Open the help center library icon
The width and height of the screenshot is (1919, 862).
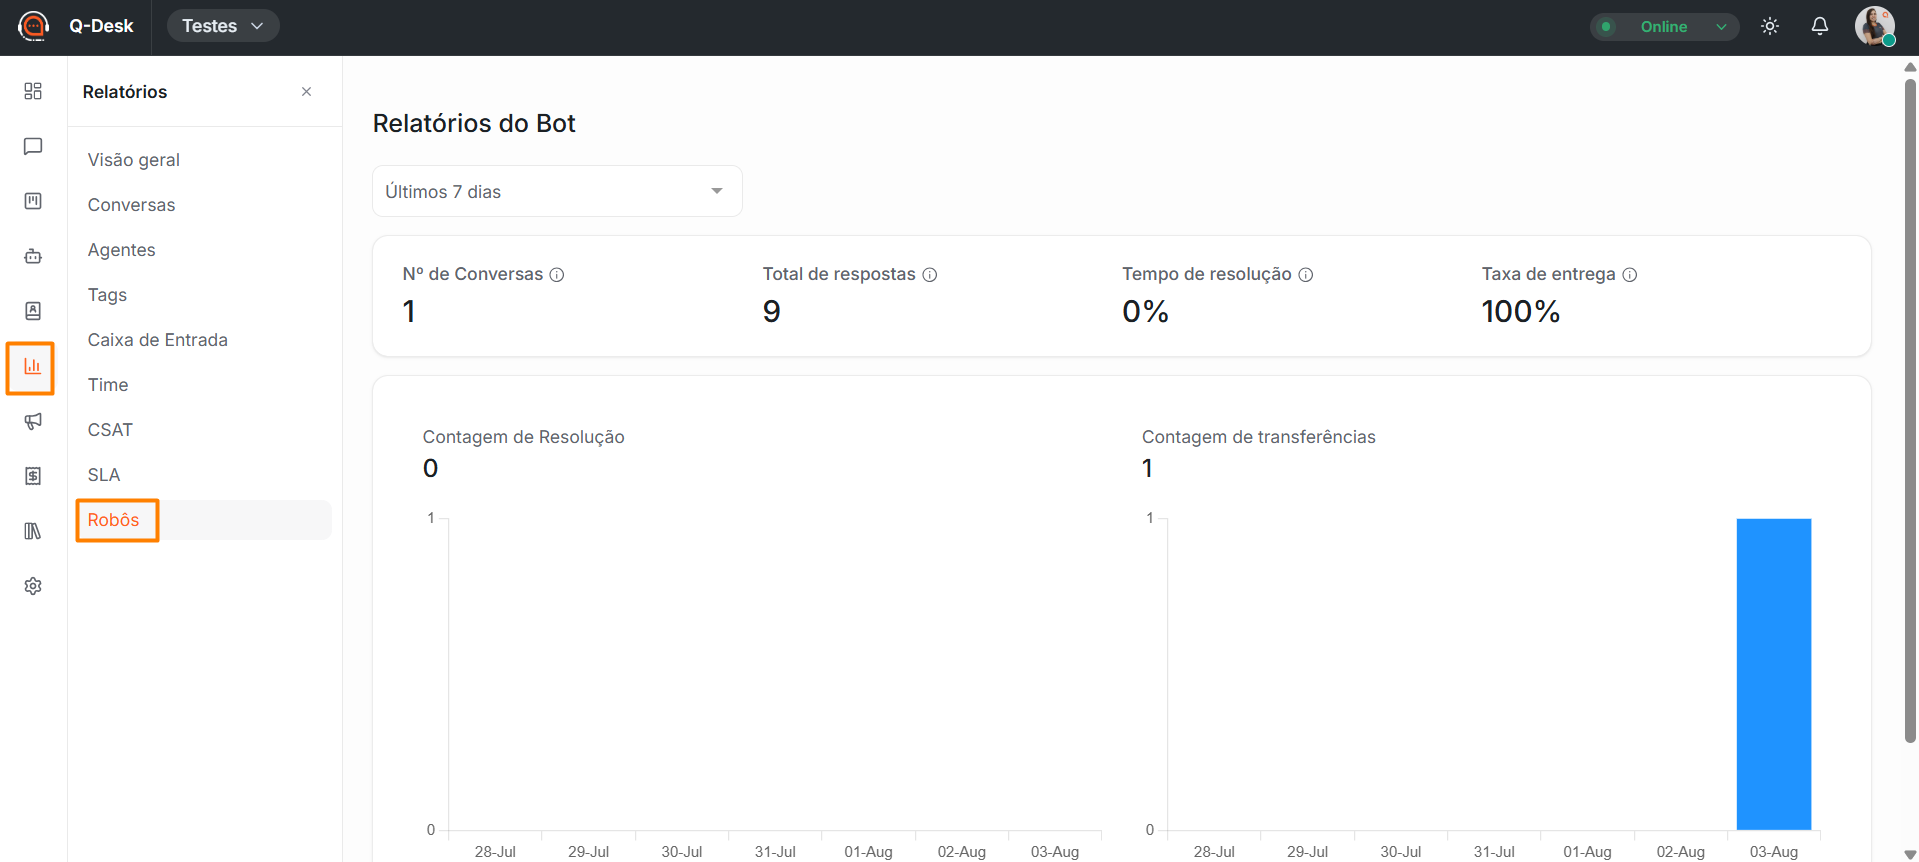pyautogui.click(x=33, y=531)
